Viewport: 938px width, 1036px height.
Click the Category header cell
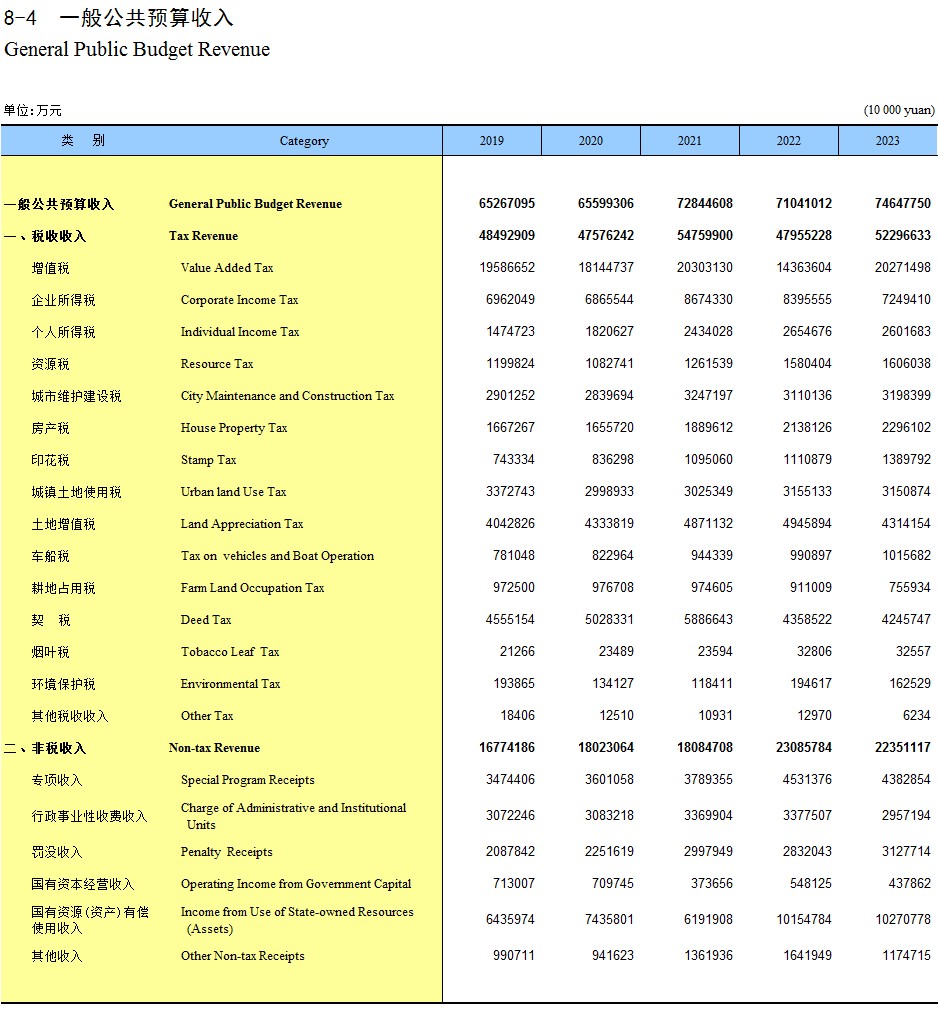(304, 141)
